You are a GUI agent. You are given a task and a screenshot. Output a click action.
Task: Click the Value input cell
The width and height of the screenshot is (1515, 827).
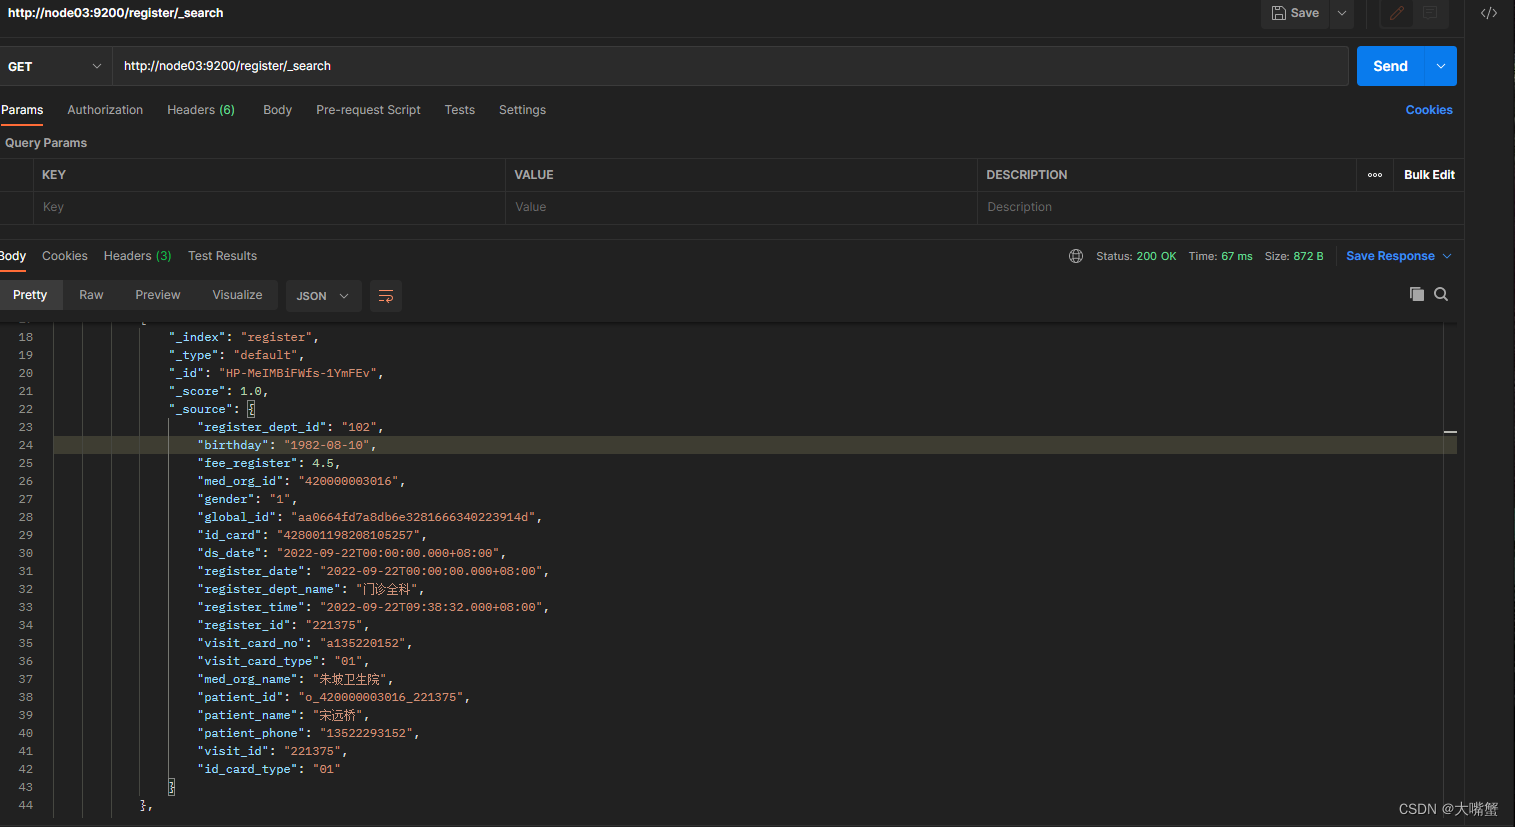(741, 207)
